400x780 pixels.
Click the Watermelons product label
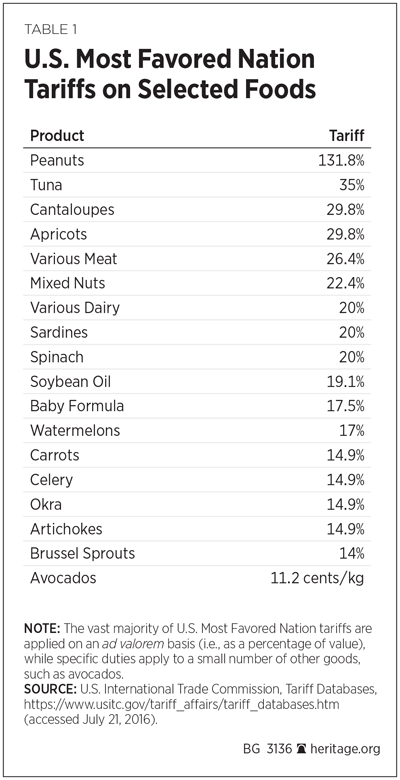(75, 430)
